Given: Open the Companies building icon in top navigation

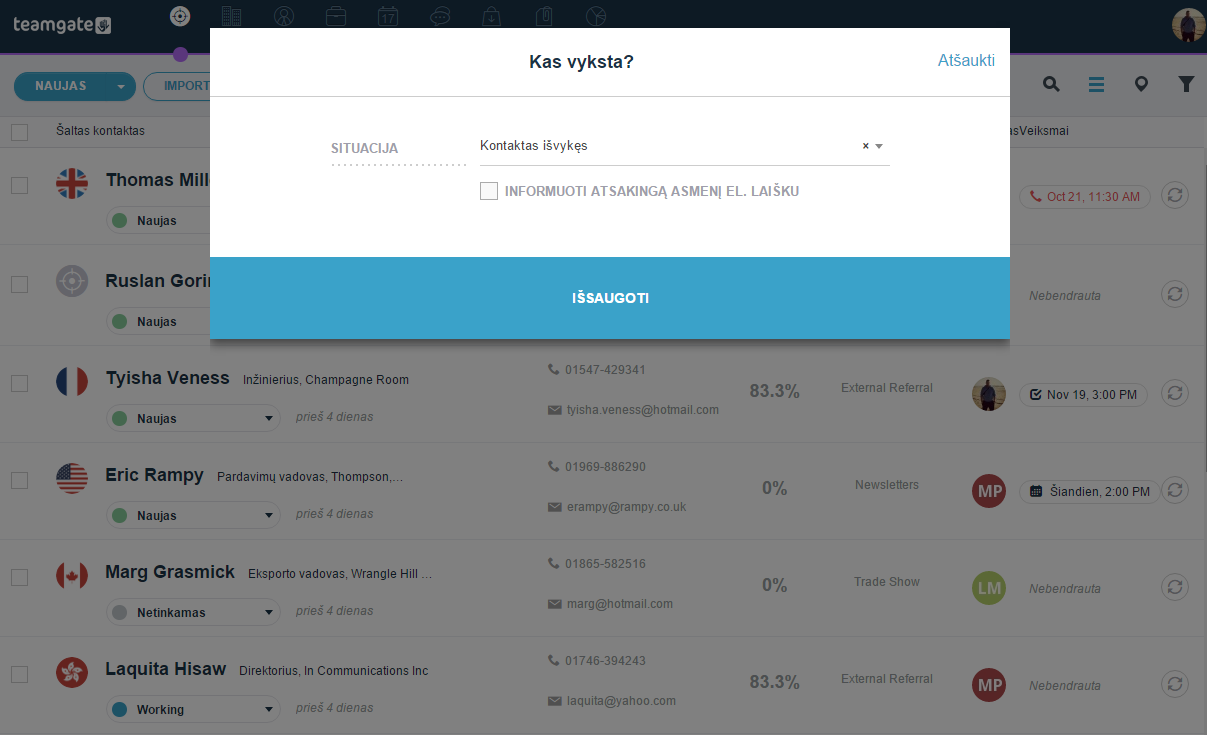Looking at the screenshot, I should click(x=232, y=16).
